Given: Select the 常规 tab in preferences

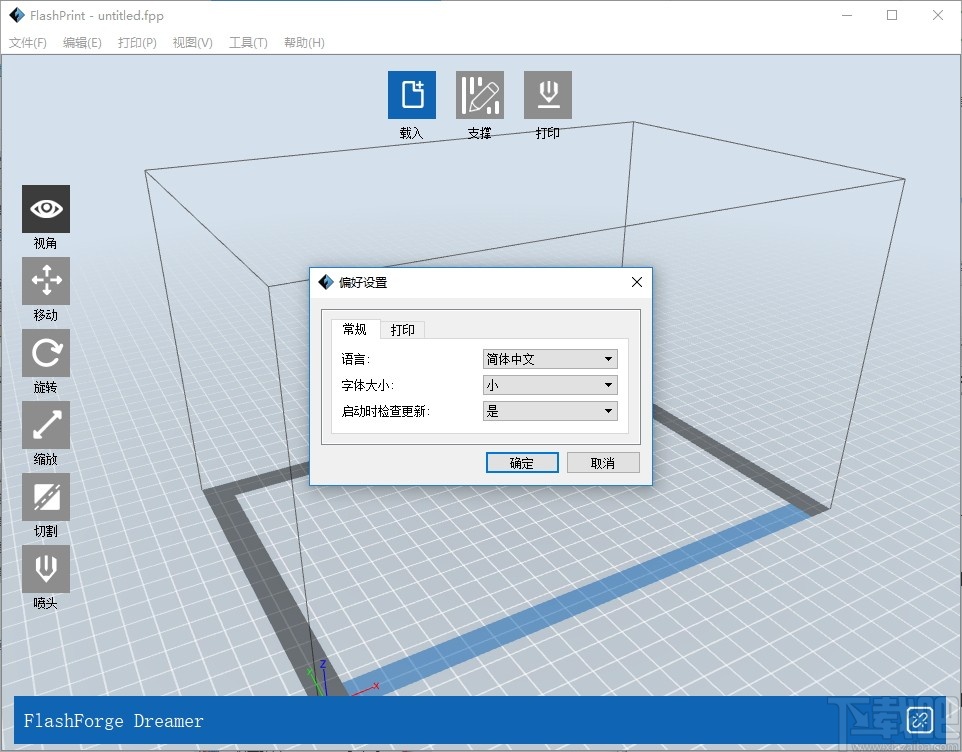Looking at the screenshot, I should [x=355, y=329].
